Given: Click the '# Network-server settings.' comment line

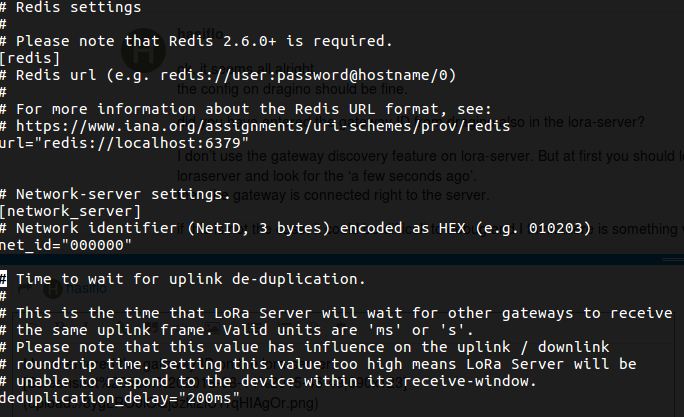Looking at the screenshot, I should (115, 194).
